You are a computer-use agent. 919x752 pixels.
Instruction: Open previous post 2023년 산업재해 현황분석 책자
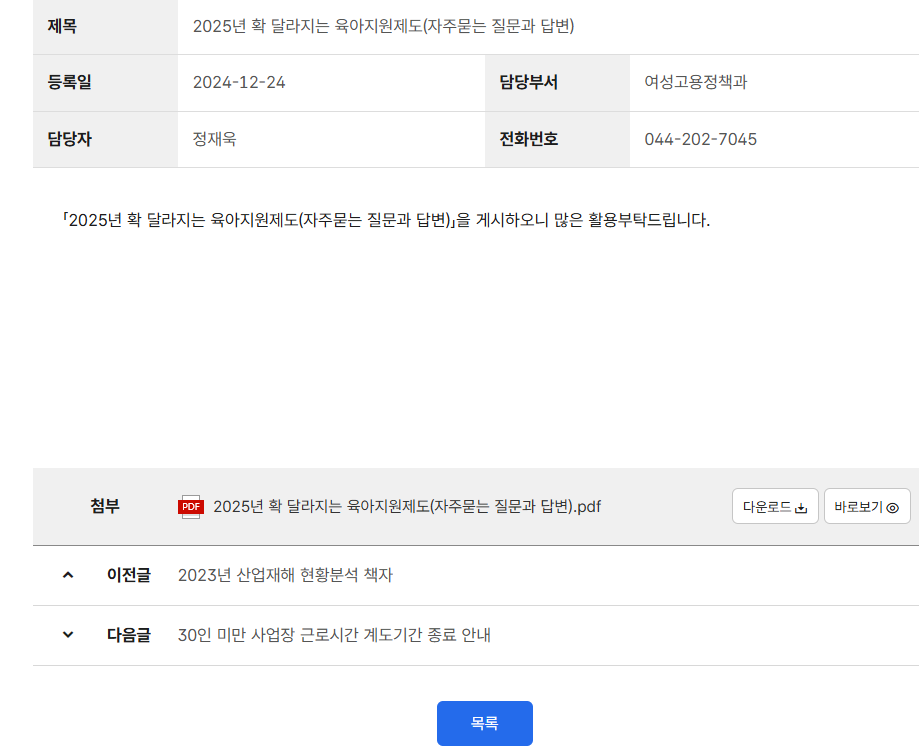[x=285, y=575]
